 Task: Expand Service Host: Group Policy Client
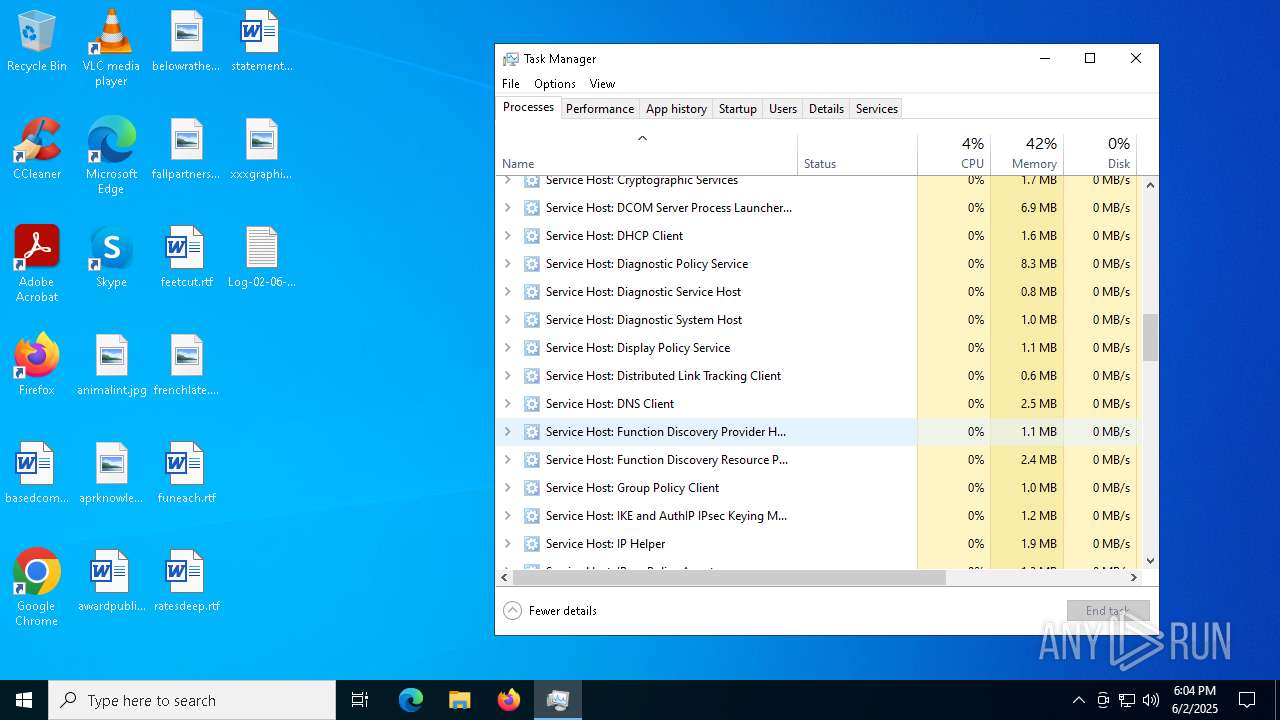tap(507, 488)
